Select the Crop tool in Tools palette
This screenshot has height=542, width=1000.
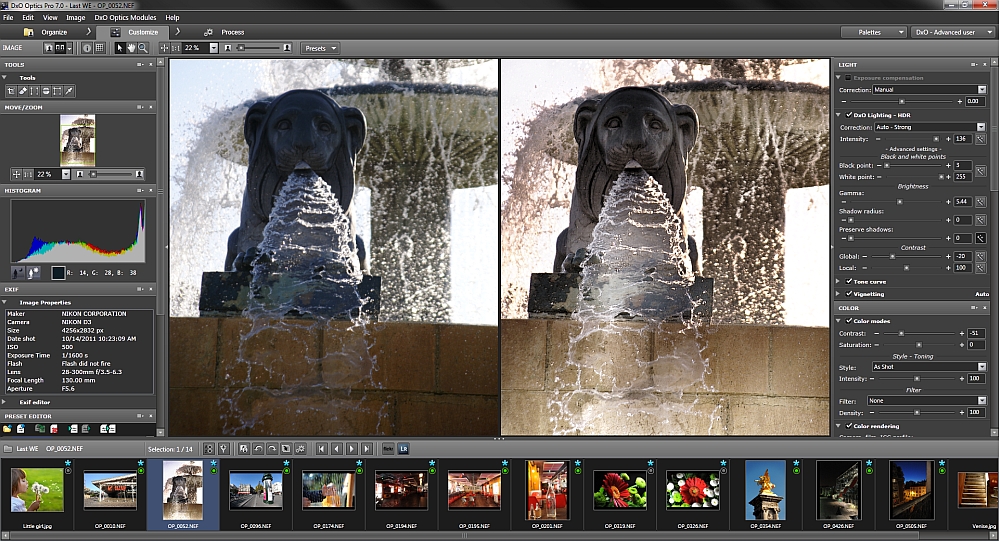(11, 91)
